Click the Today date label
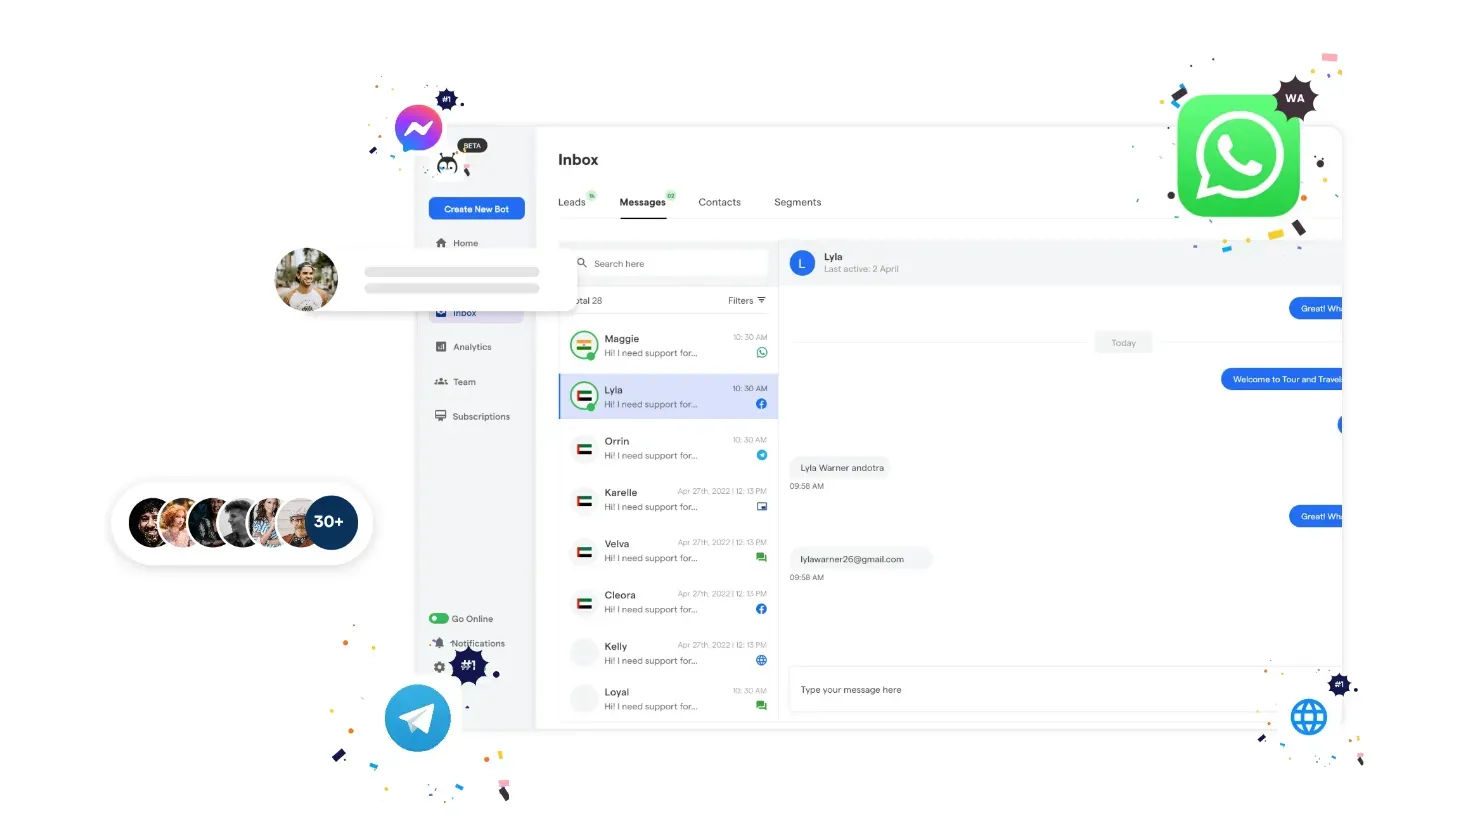This screenshot has height=838, width=1480. click(1123, 343)
